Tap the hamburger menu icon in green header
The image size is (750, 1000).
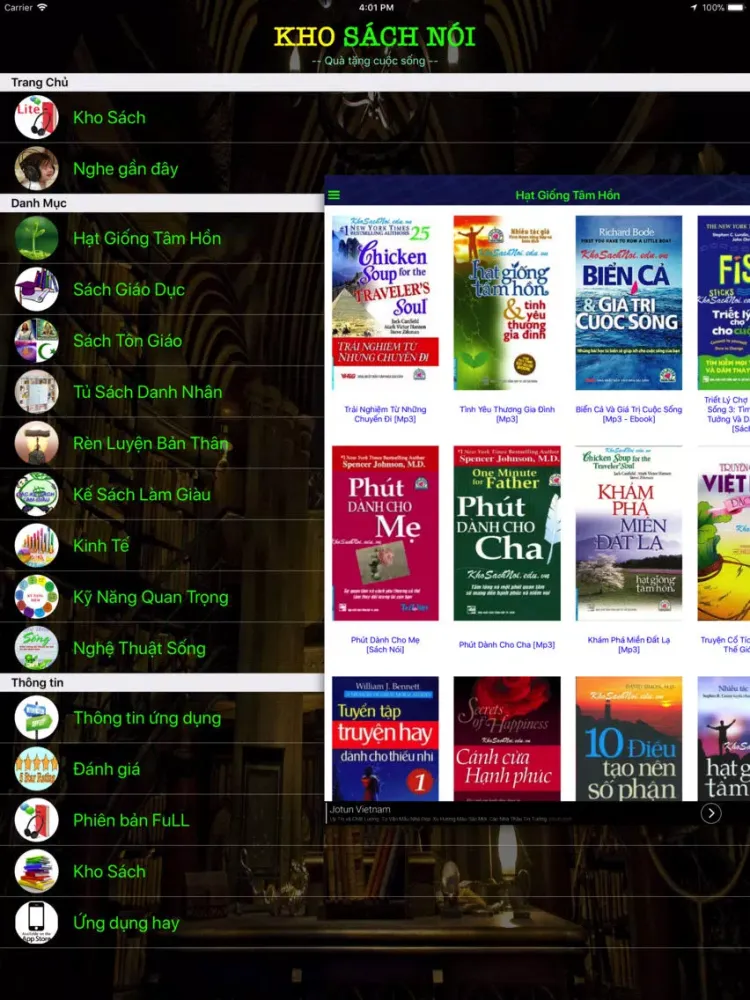(334, 195)
